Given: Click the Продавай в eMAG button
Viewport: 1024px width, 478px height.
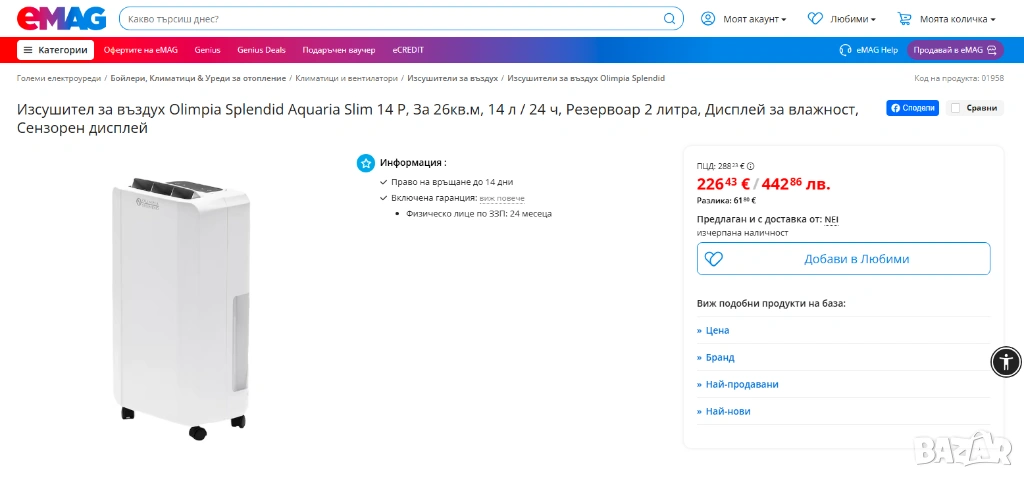Looking at the screenshot, I should click(x=954, y=50).
